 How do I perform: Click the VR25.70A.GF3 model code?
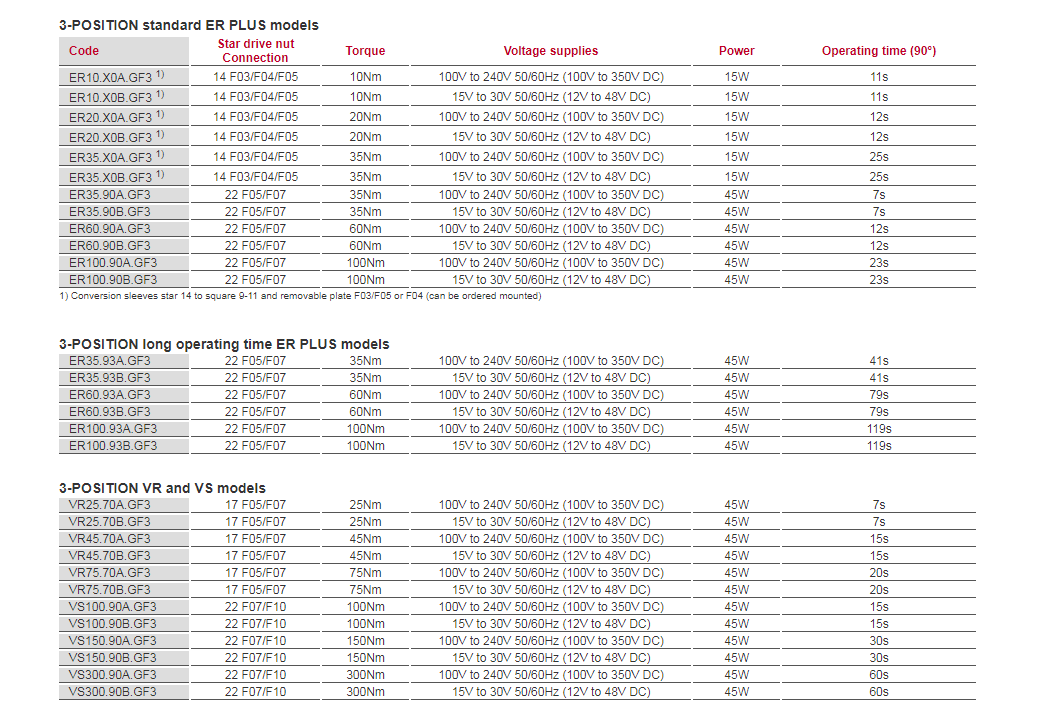(110, 505)
